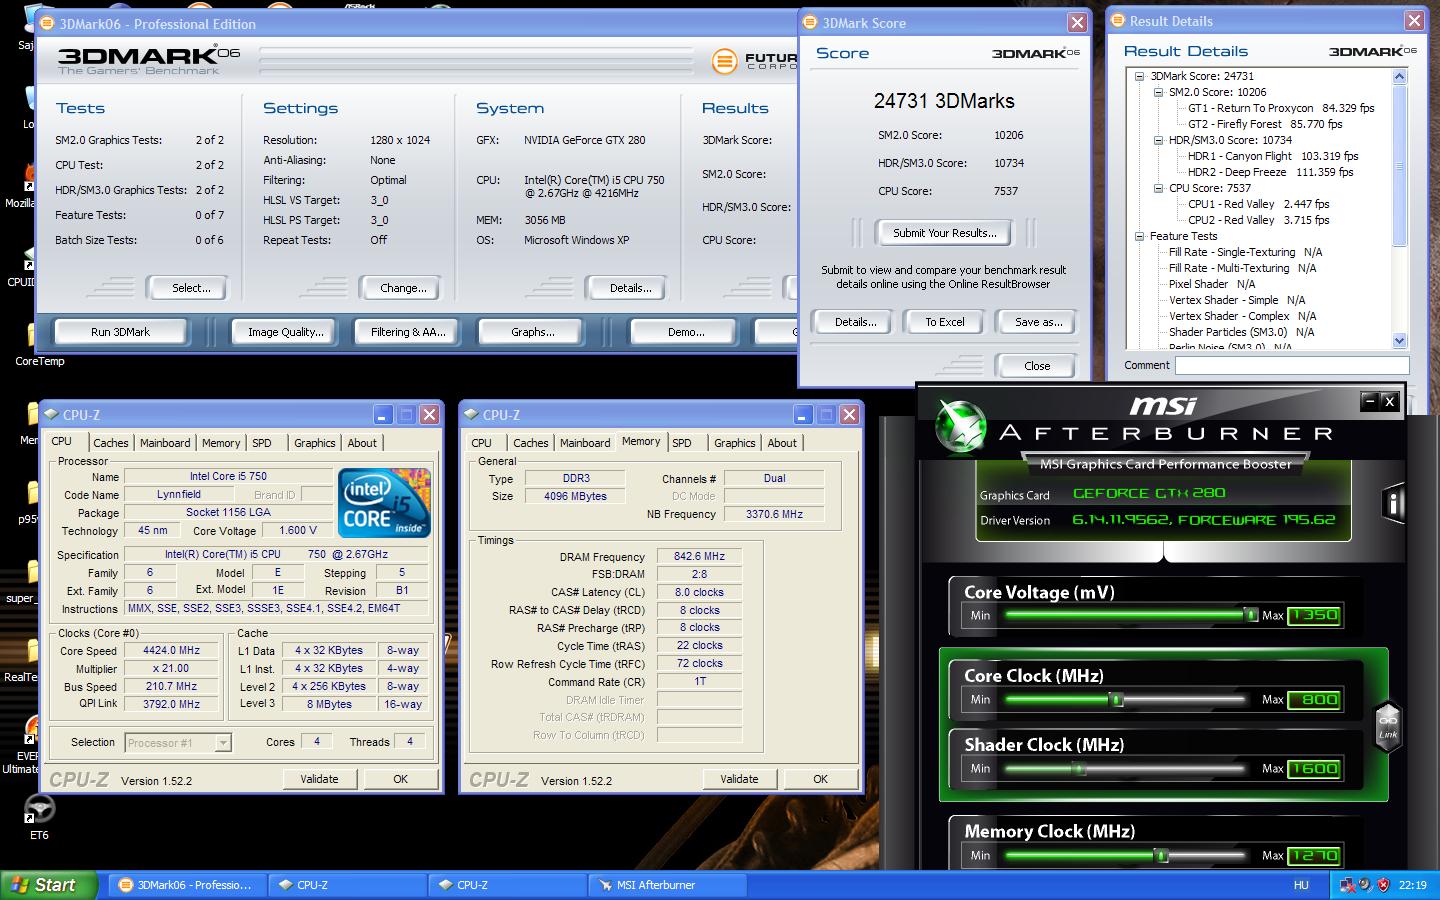Click Close in 3DMark Score window
The image size is (1440, 900).
(1037, 366)
